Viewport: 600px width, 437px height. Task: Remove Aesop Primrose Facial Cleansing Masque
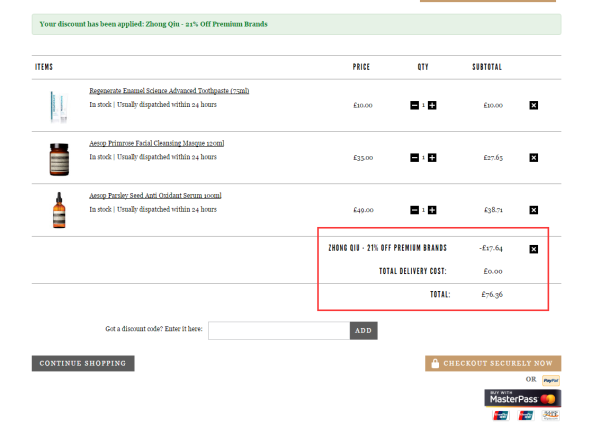pos(533,158)
